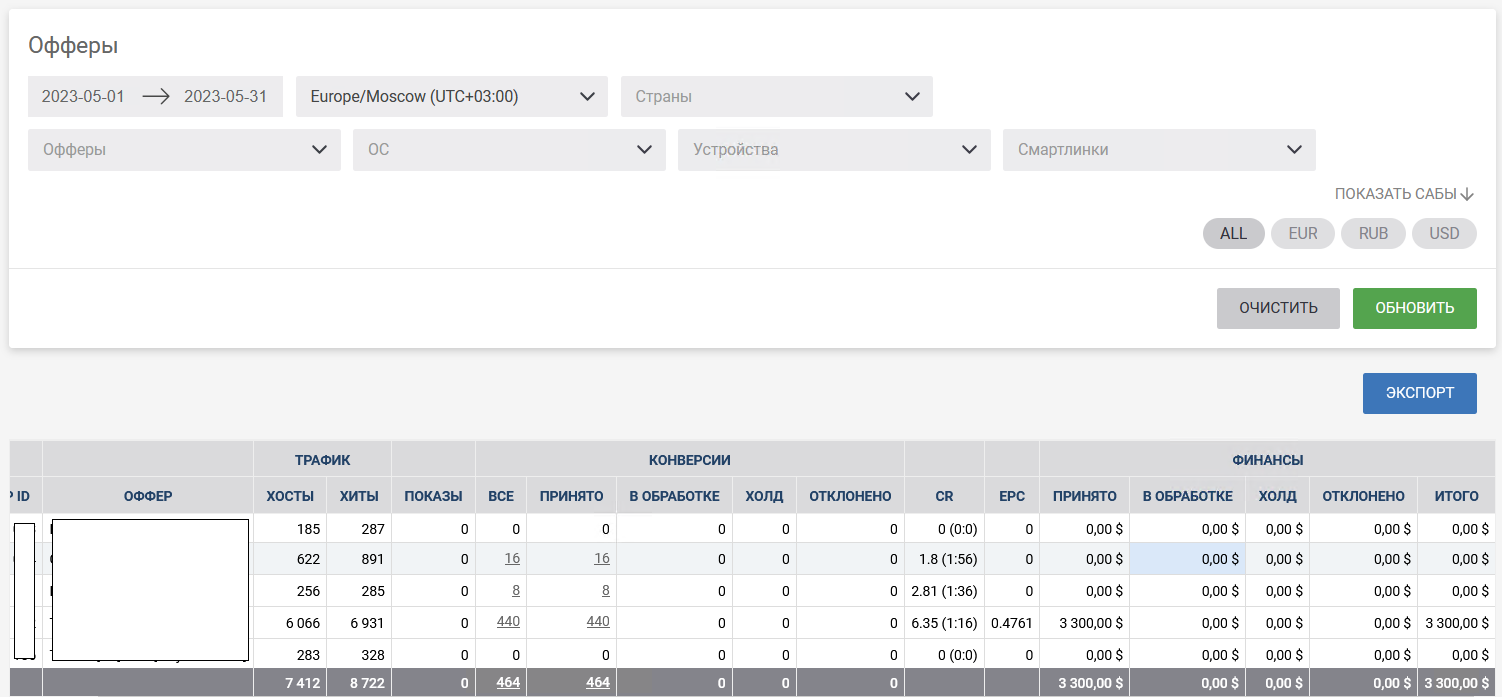Viewport: 1502px width, 697px height.
Task: Click the 464 total accepted conversions link
Action: coord(597,682)
